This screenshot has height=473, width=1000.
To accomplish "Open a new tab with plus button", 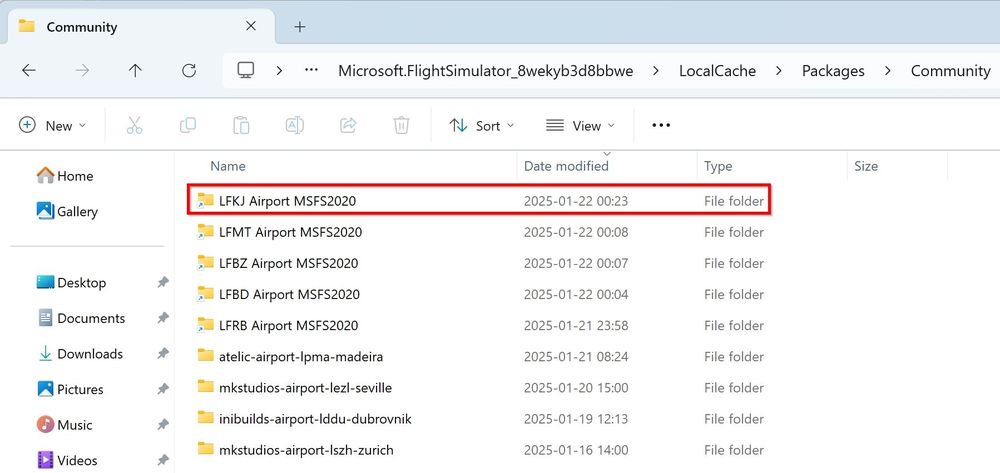I will click(x=299, y=27).
